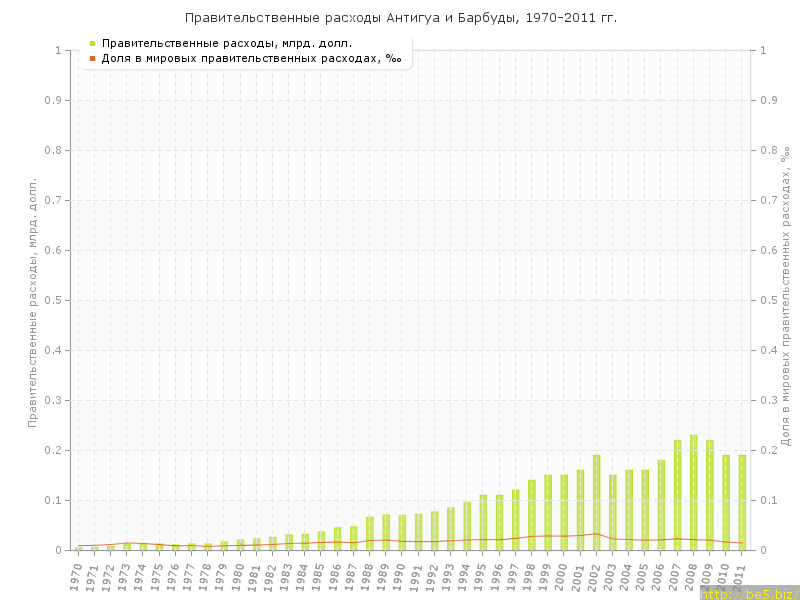Open the be5.biz watermark link
The width and height of the screenshot is (800, 600).
[748, 593]
